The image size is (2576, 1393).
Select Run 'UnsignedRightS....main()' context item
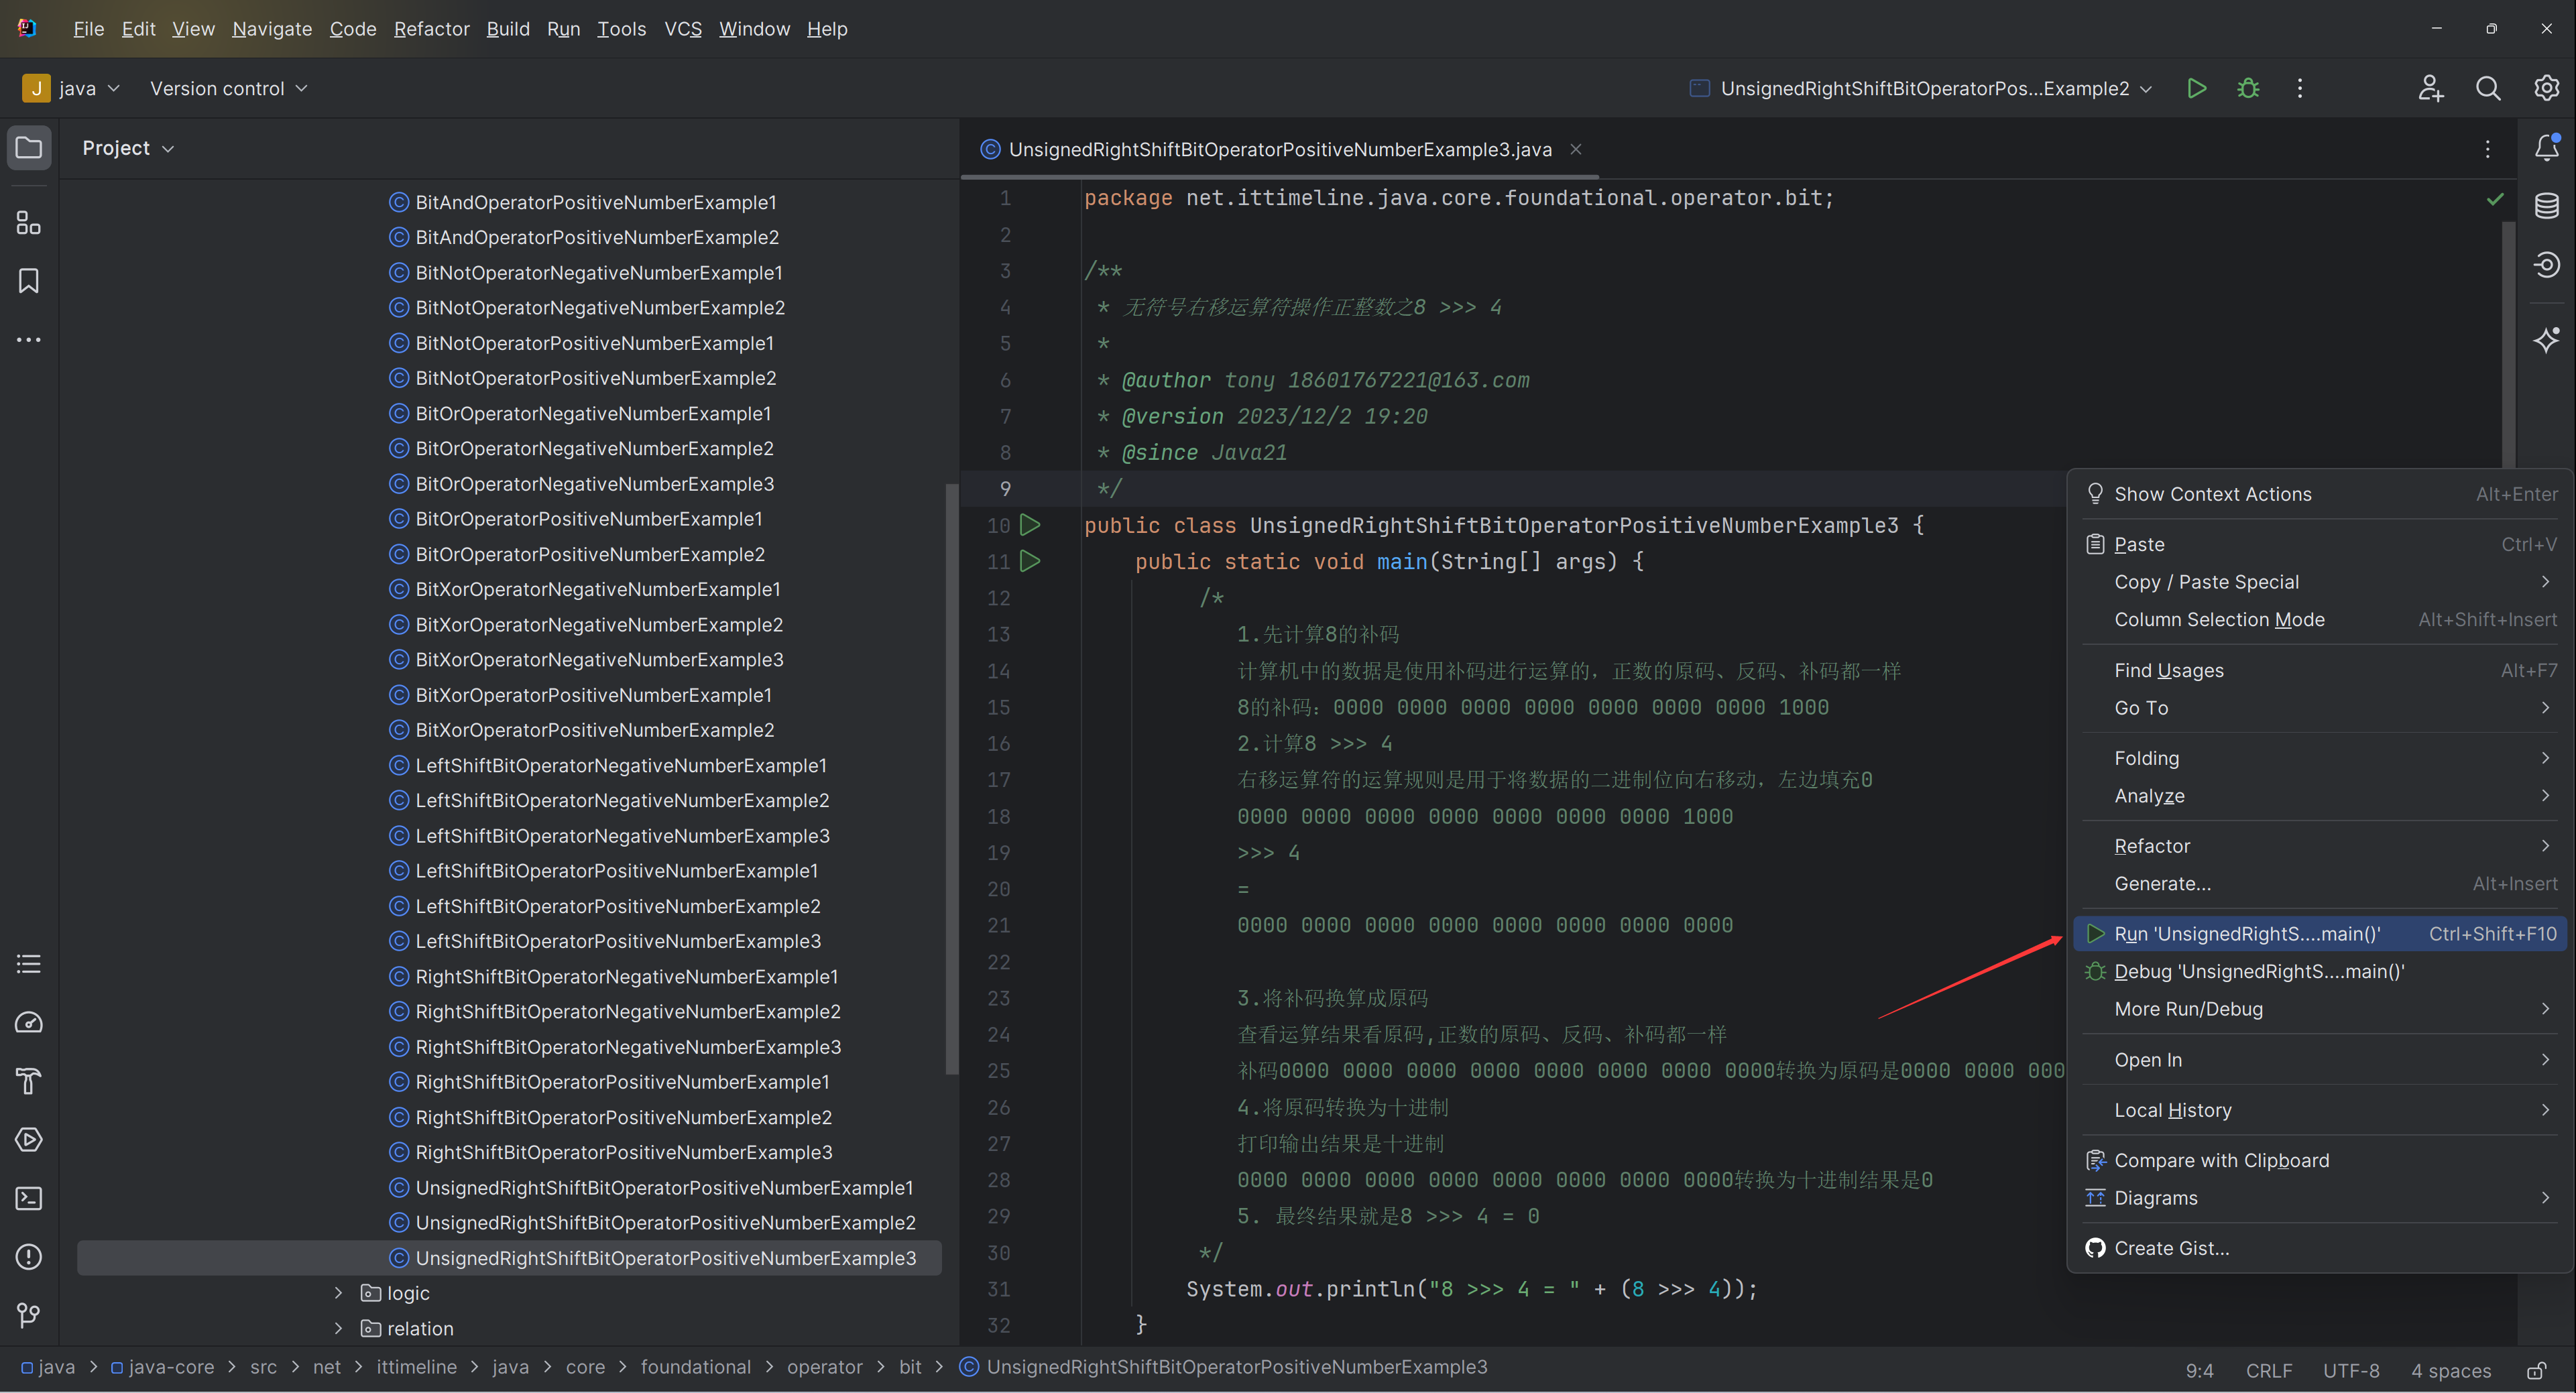tap(2320, 934)
